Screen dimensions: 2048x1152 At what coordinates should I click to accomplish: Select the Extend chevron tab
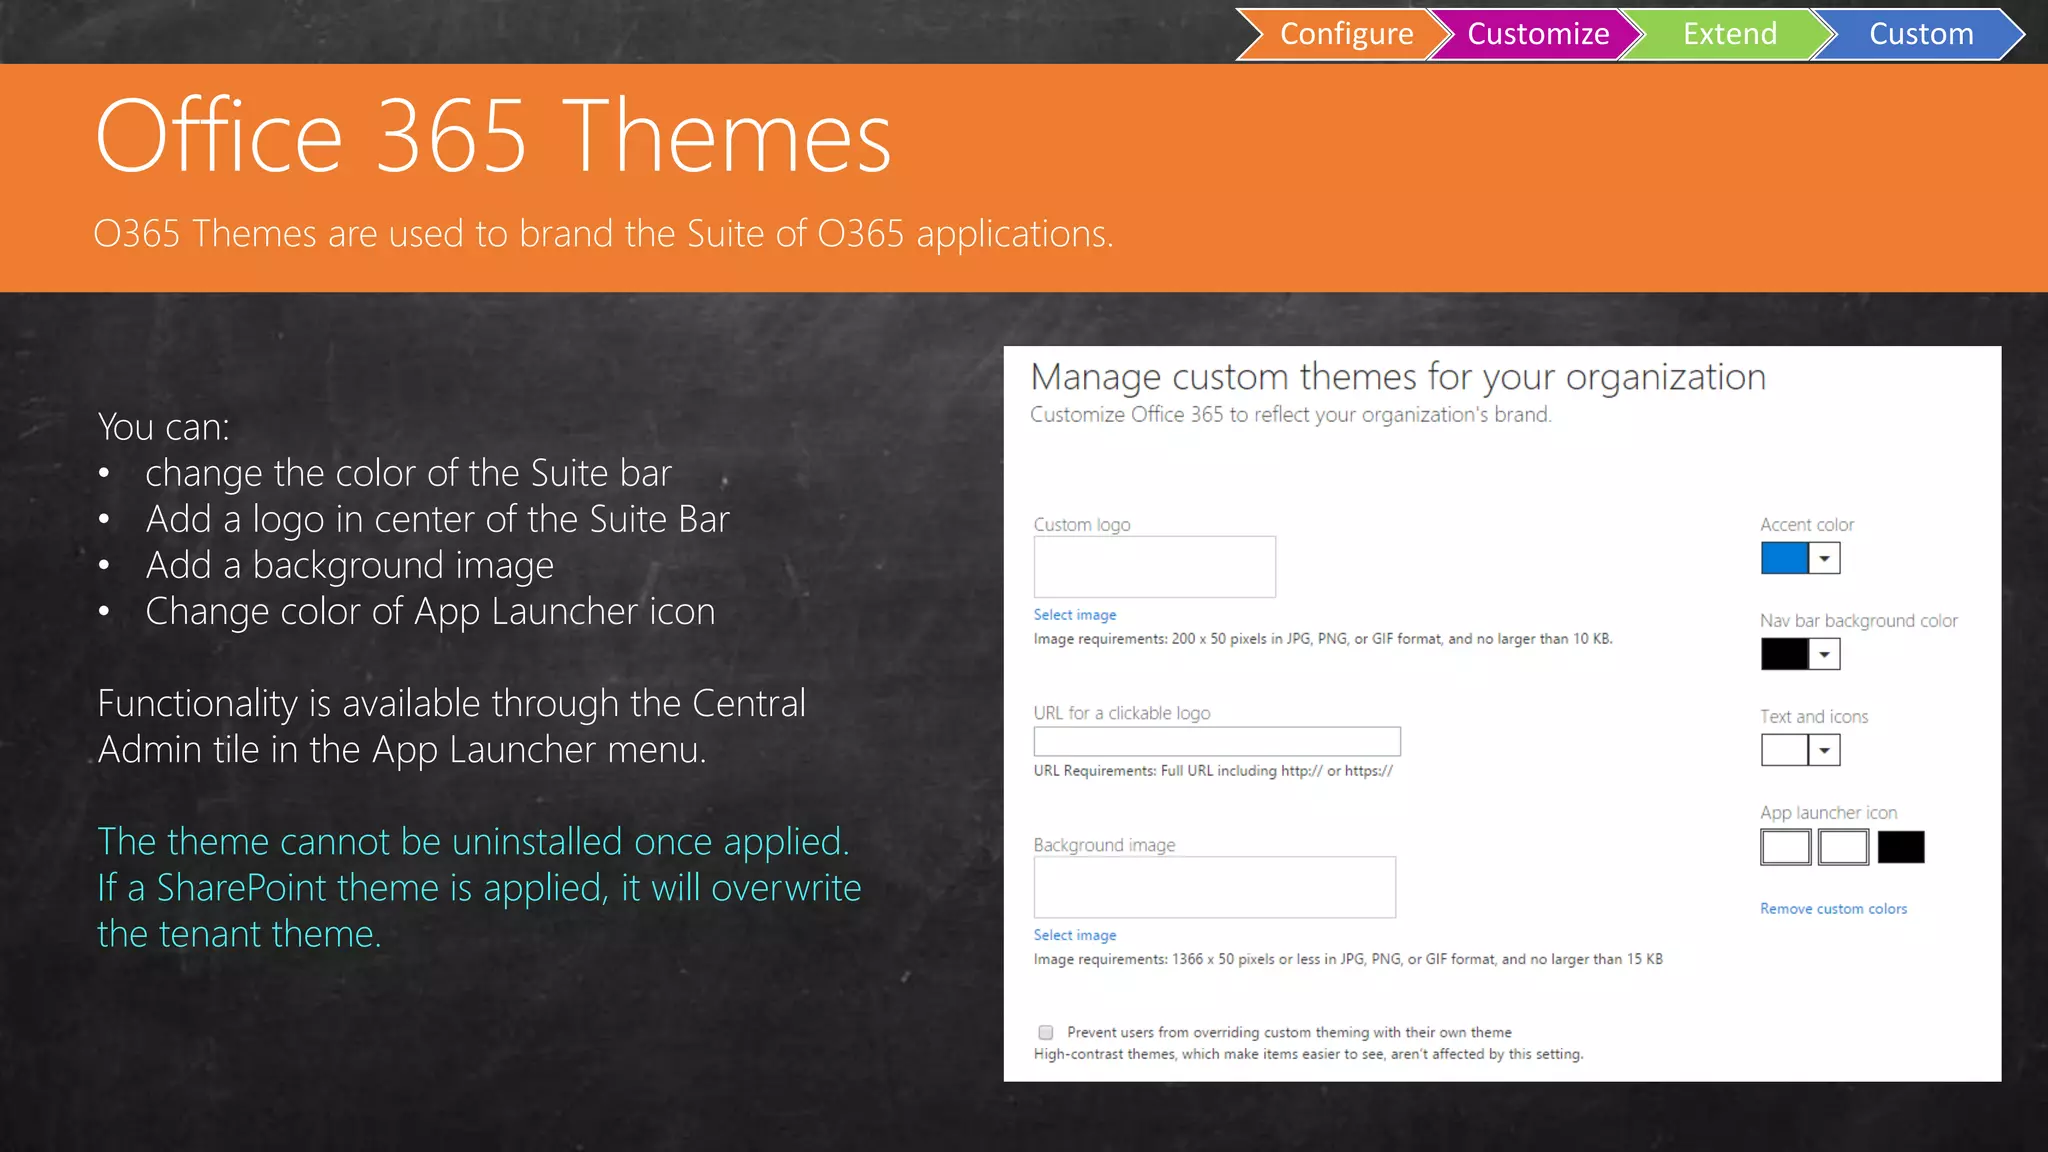[1730, 34]
